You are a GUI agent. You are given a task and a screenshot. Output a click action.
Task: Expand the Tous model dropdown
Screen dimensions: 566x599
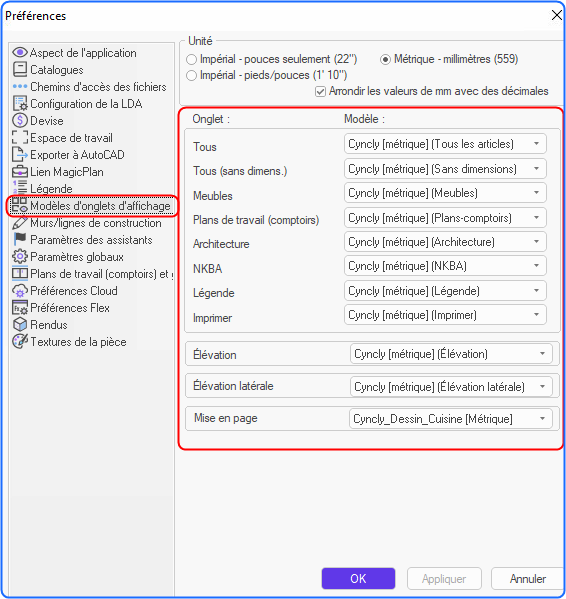(445, 144)
